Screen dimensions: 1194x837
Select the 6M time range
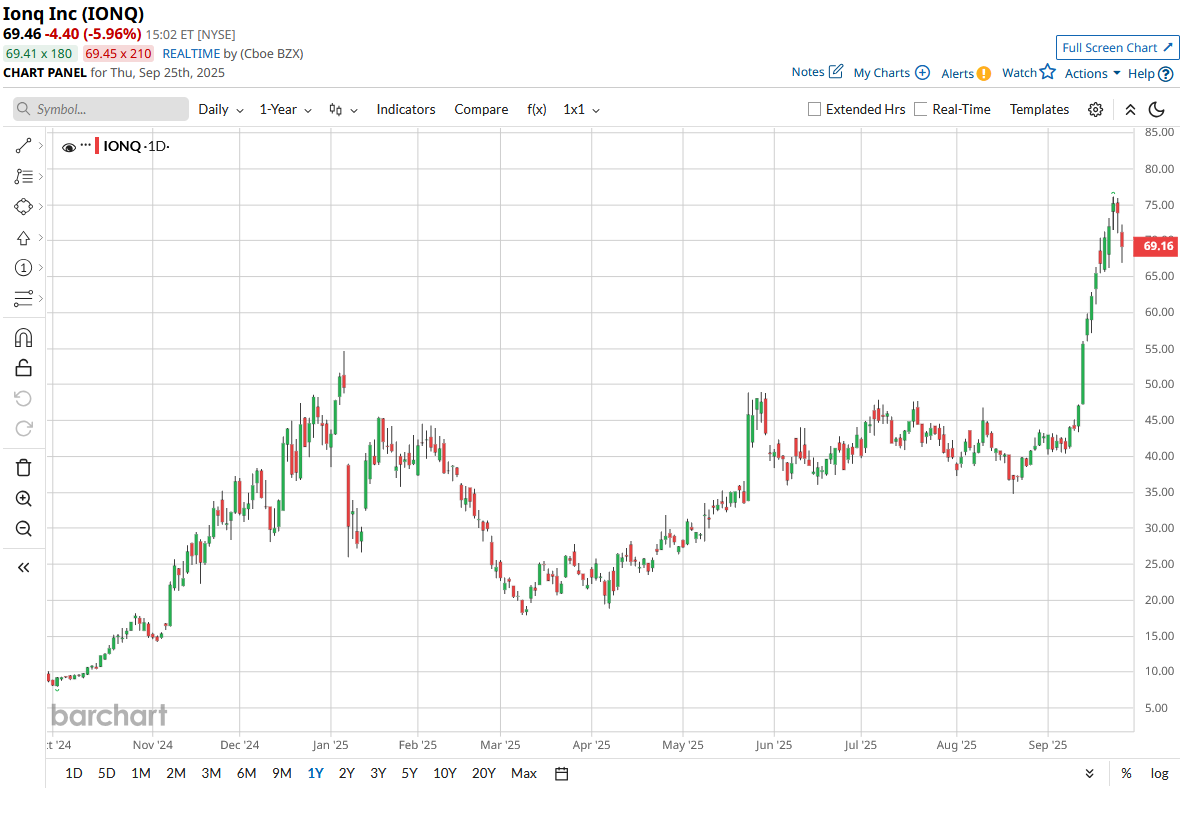point(246,774)
